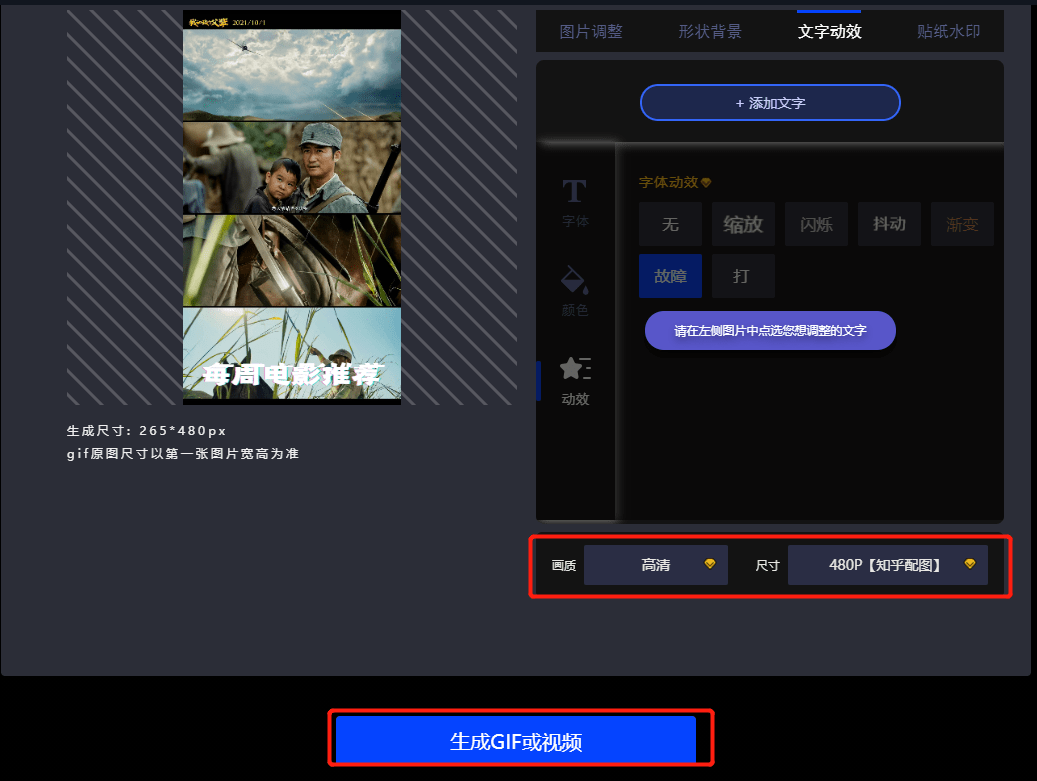Switch to the 图片调整 tab
The height and width of the screenshot is (781, 1037).
coord(591,31)
